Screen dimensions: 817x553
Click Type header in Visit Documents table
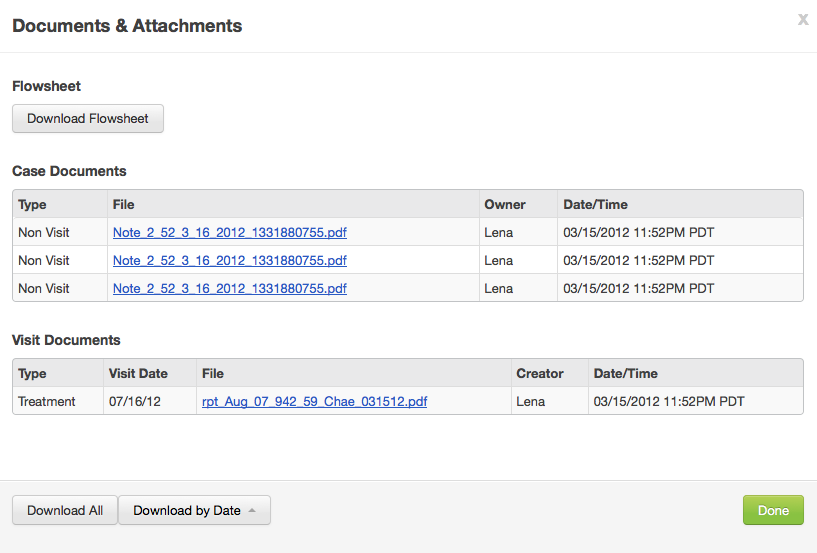32,373
